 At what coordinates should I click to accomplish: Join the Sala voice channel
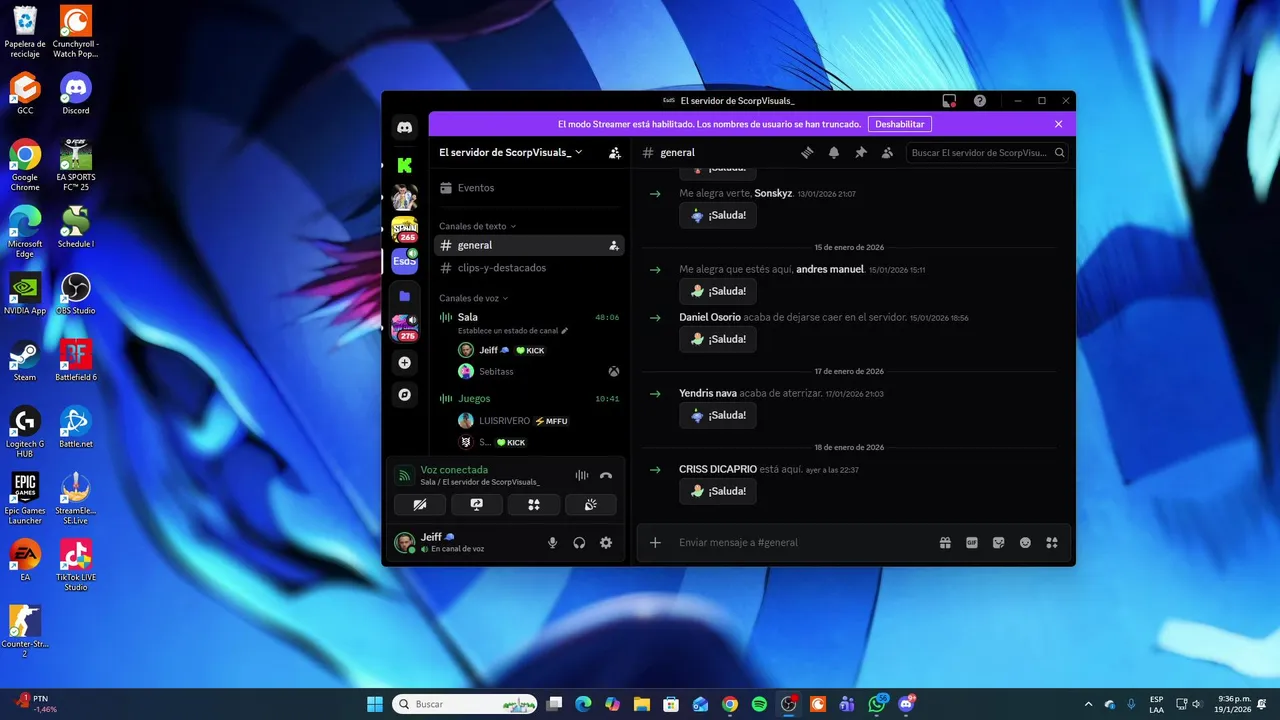[x=529, y=317]
